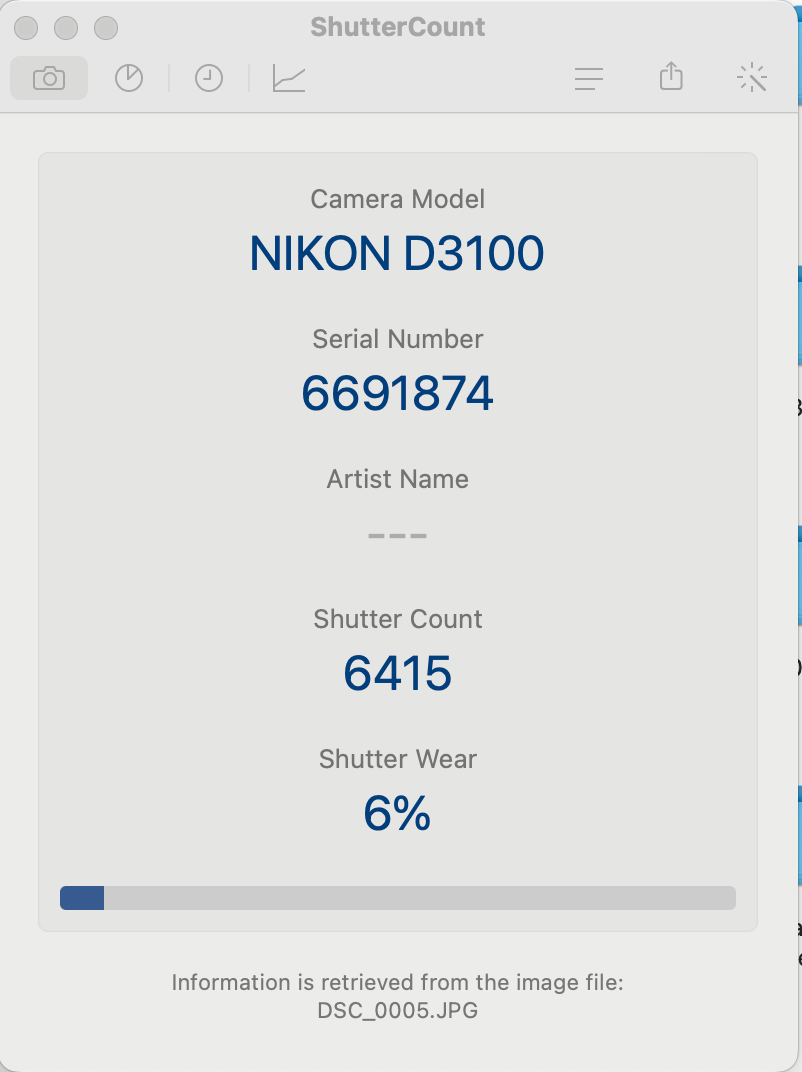802x1072 pixels.
Task: Click the camera model NIKON D3100 value
Action: click(397, 254)
